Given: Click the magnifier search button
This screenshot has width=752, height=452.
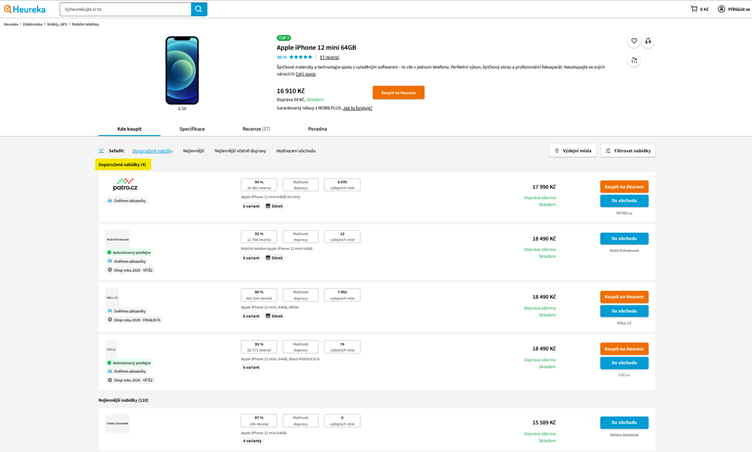Looking at the screenshot, I should (199, 9).
